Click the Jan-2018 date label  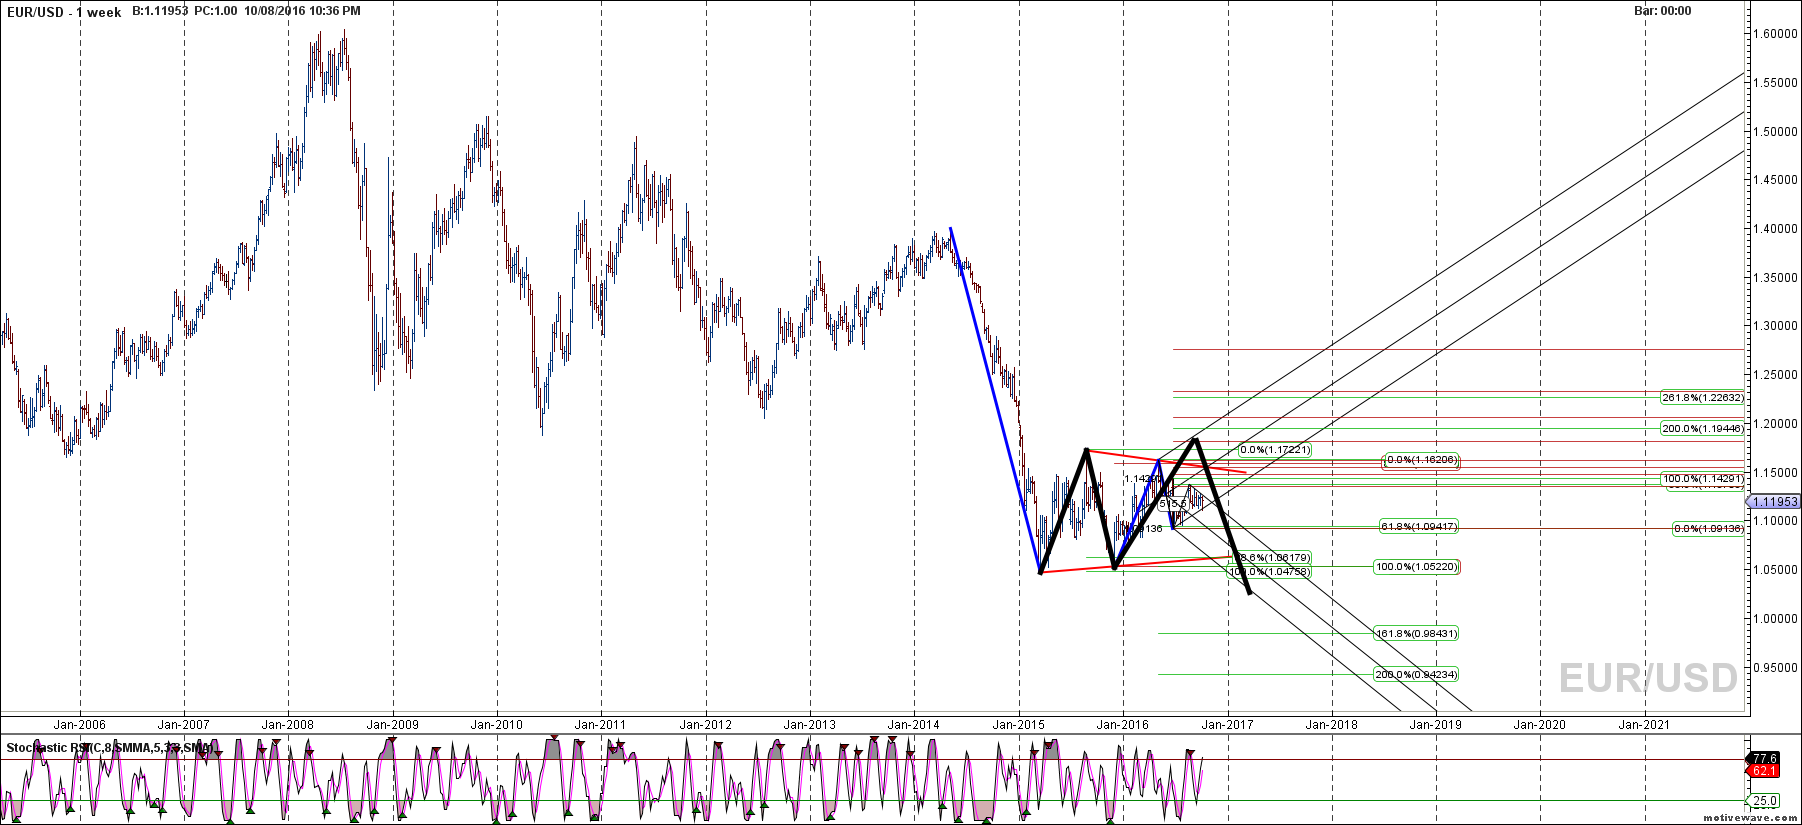pyautogui.click(x=1331, y=725)
